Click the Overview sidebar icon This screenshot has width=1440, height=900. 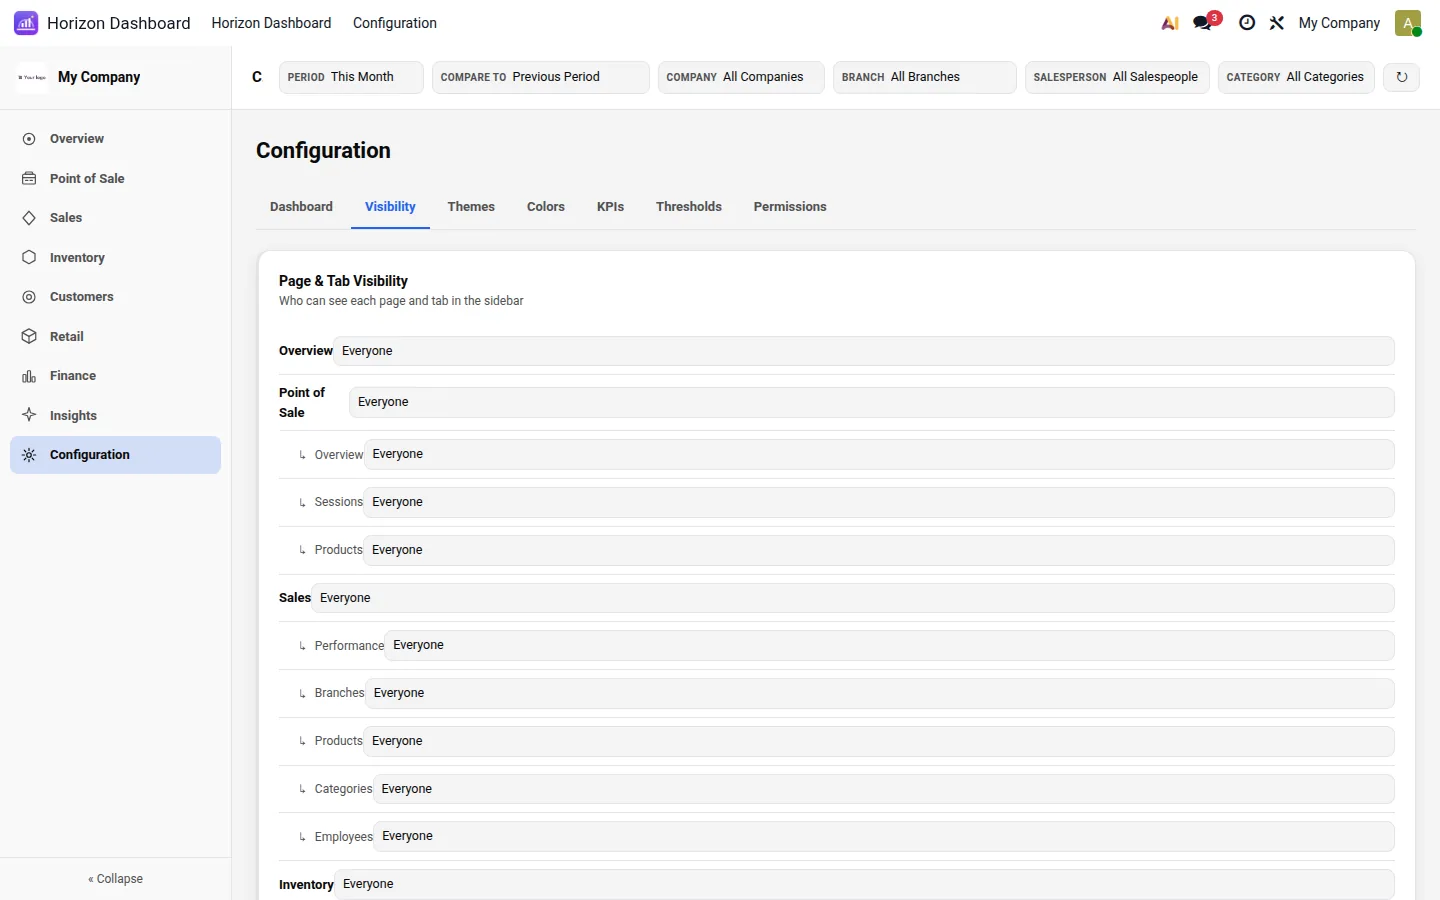click(x=29, y=139)
